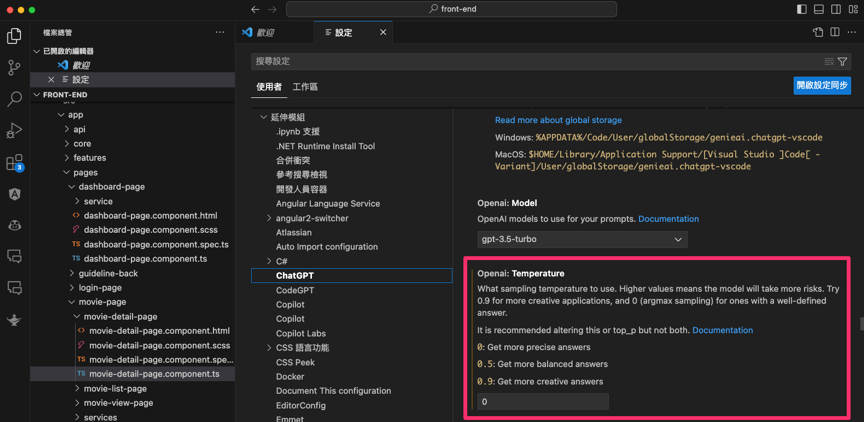Select the 設定 editor tab
The width and height of the screenshot is (864, 422).
tap(353, 33)
